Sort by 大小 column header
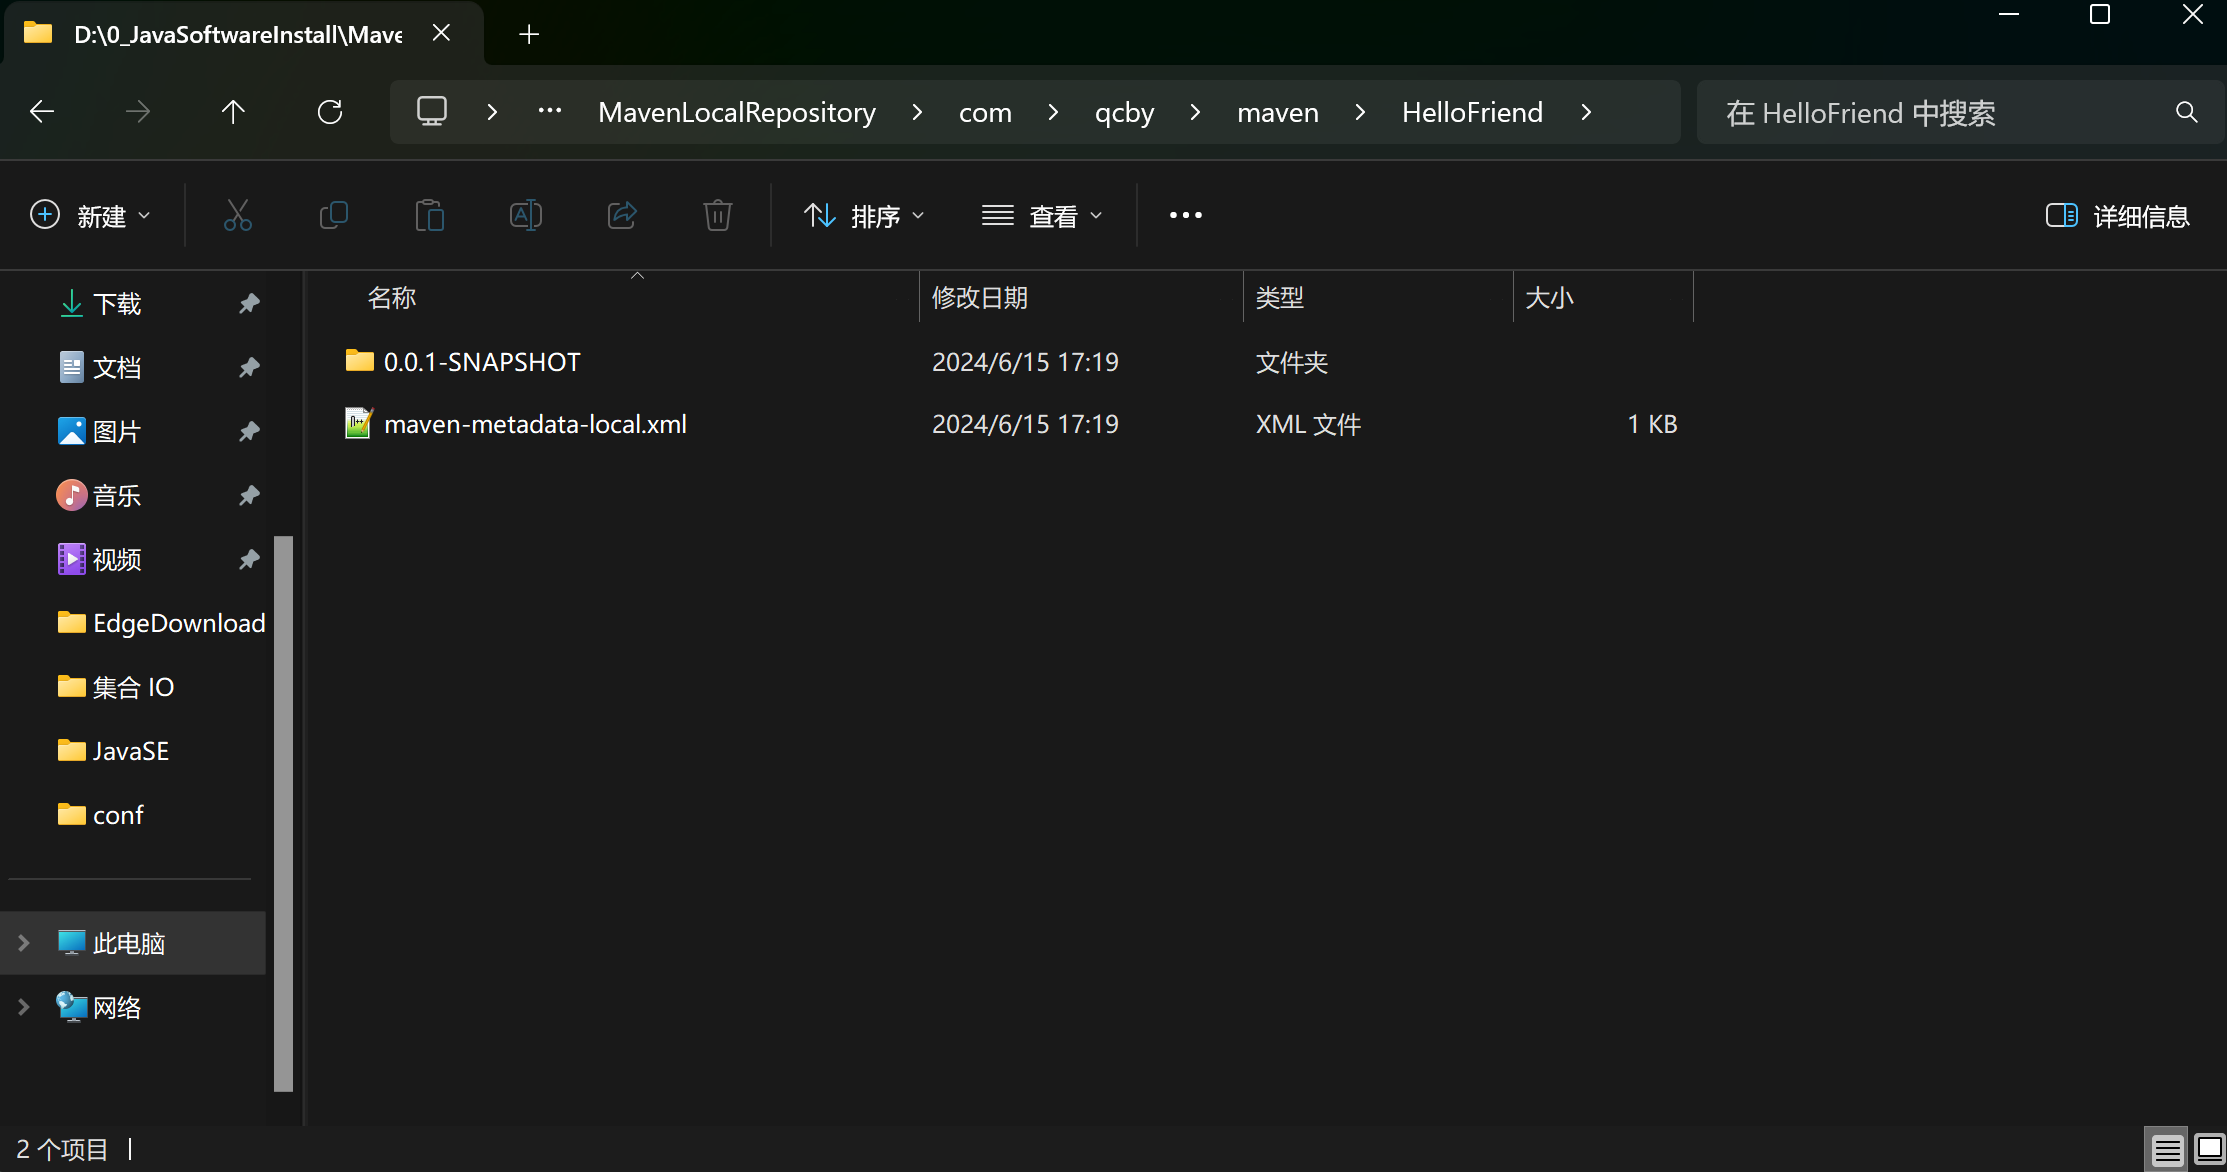The image size is (2227, 1172). 1549,297
